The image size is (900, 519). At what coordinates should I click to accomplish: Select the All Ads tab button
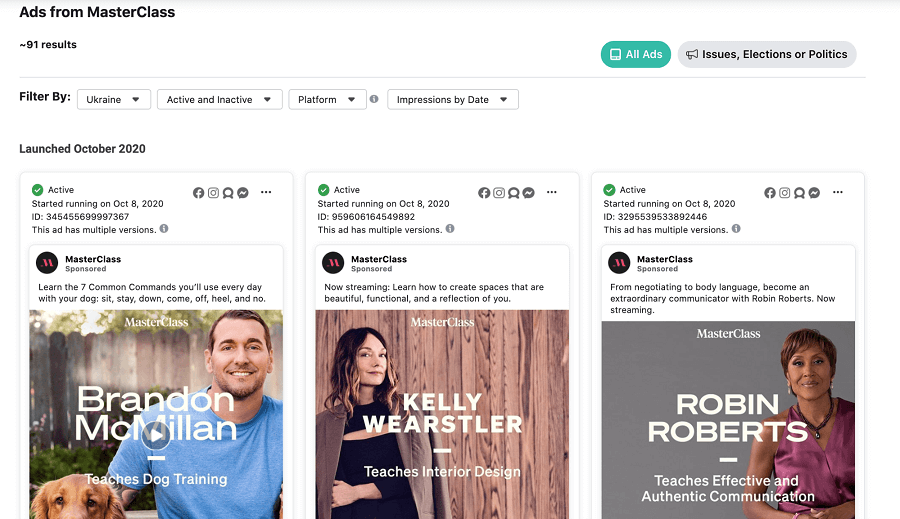tap(635, 55)
